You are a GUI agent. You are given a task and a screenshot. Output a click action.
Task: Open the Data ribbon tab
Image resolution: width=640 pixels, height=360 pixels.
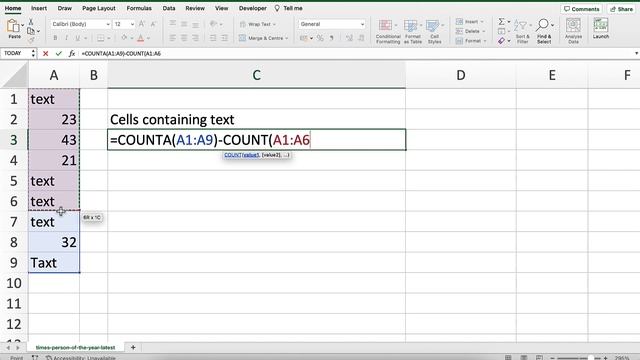point(169,8)
